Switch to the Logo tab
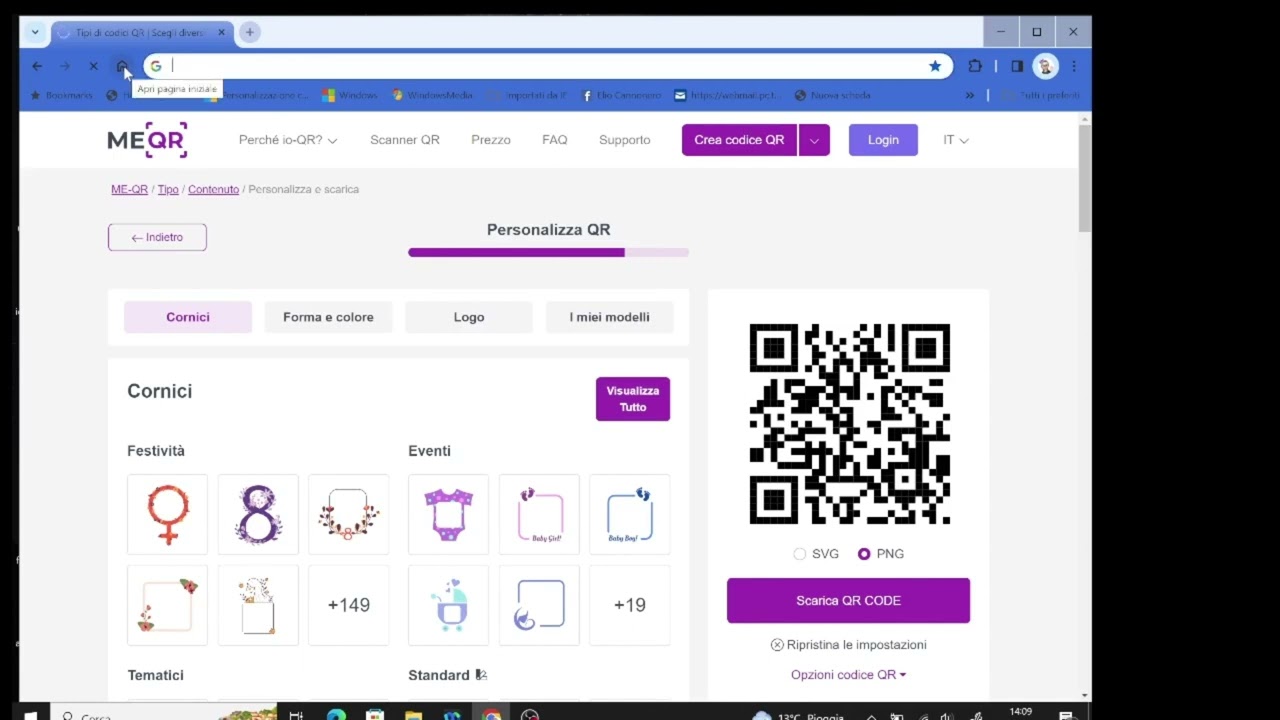Screen dimensions: 1280x720 click(x=469, y=317)
